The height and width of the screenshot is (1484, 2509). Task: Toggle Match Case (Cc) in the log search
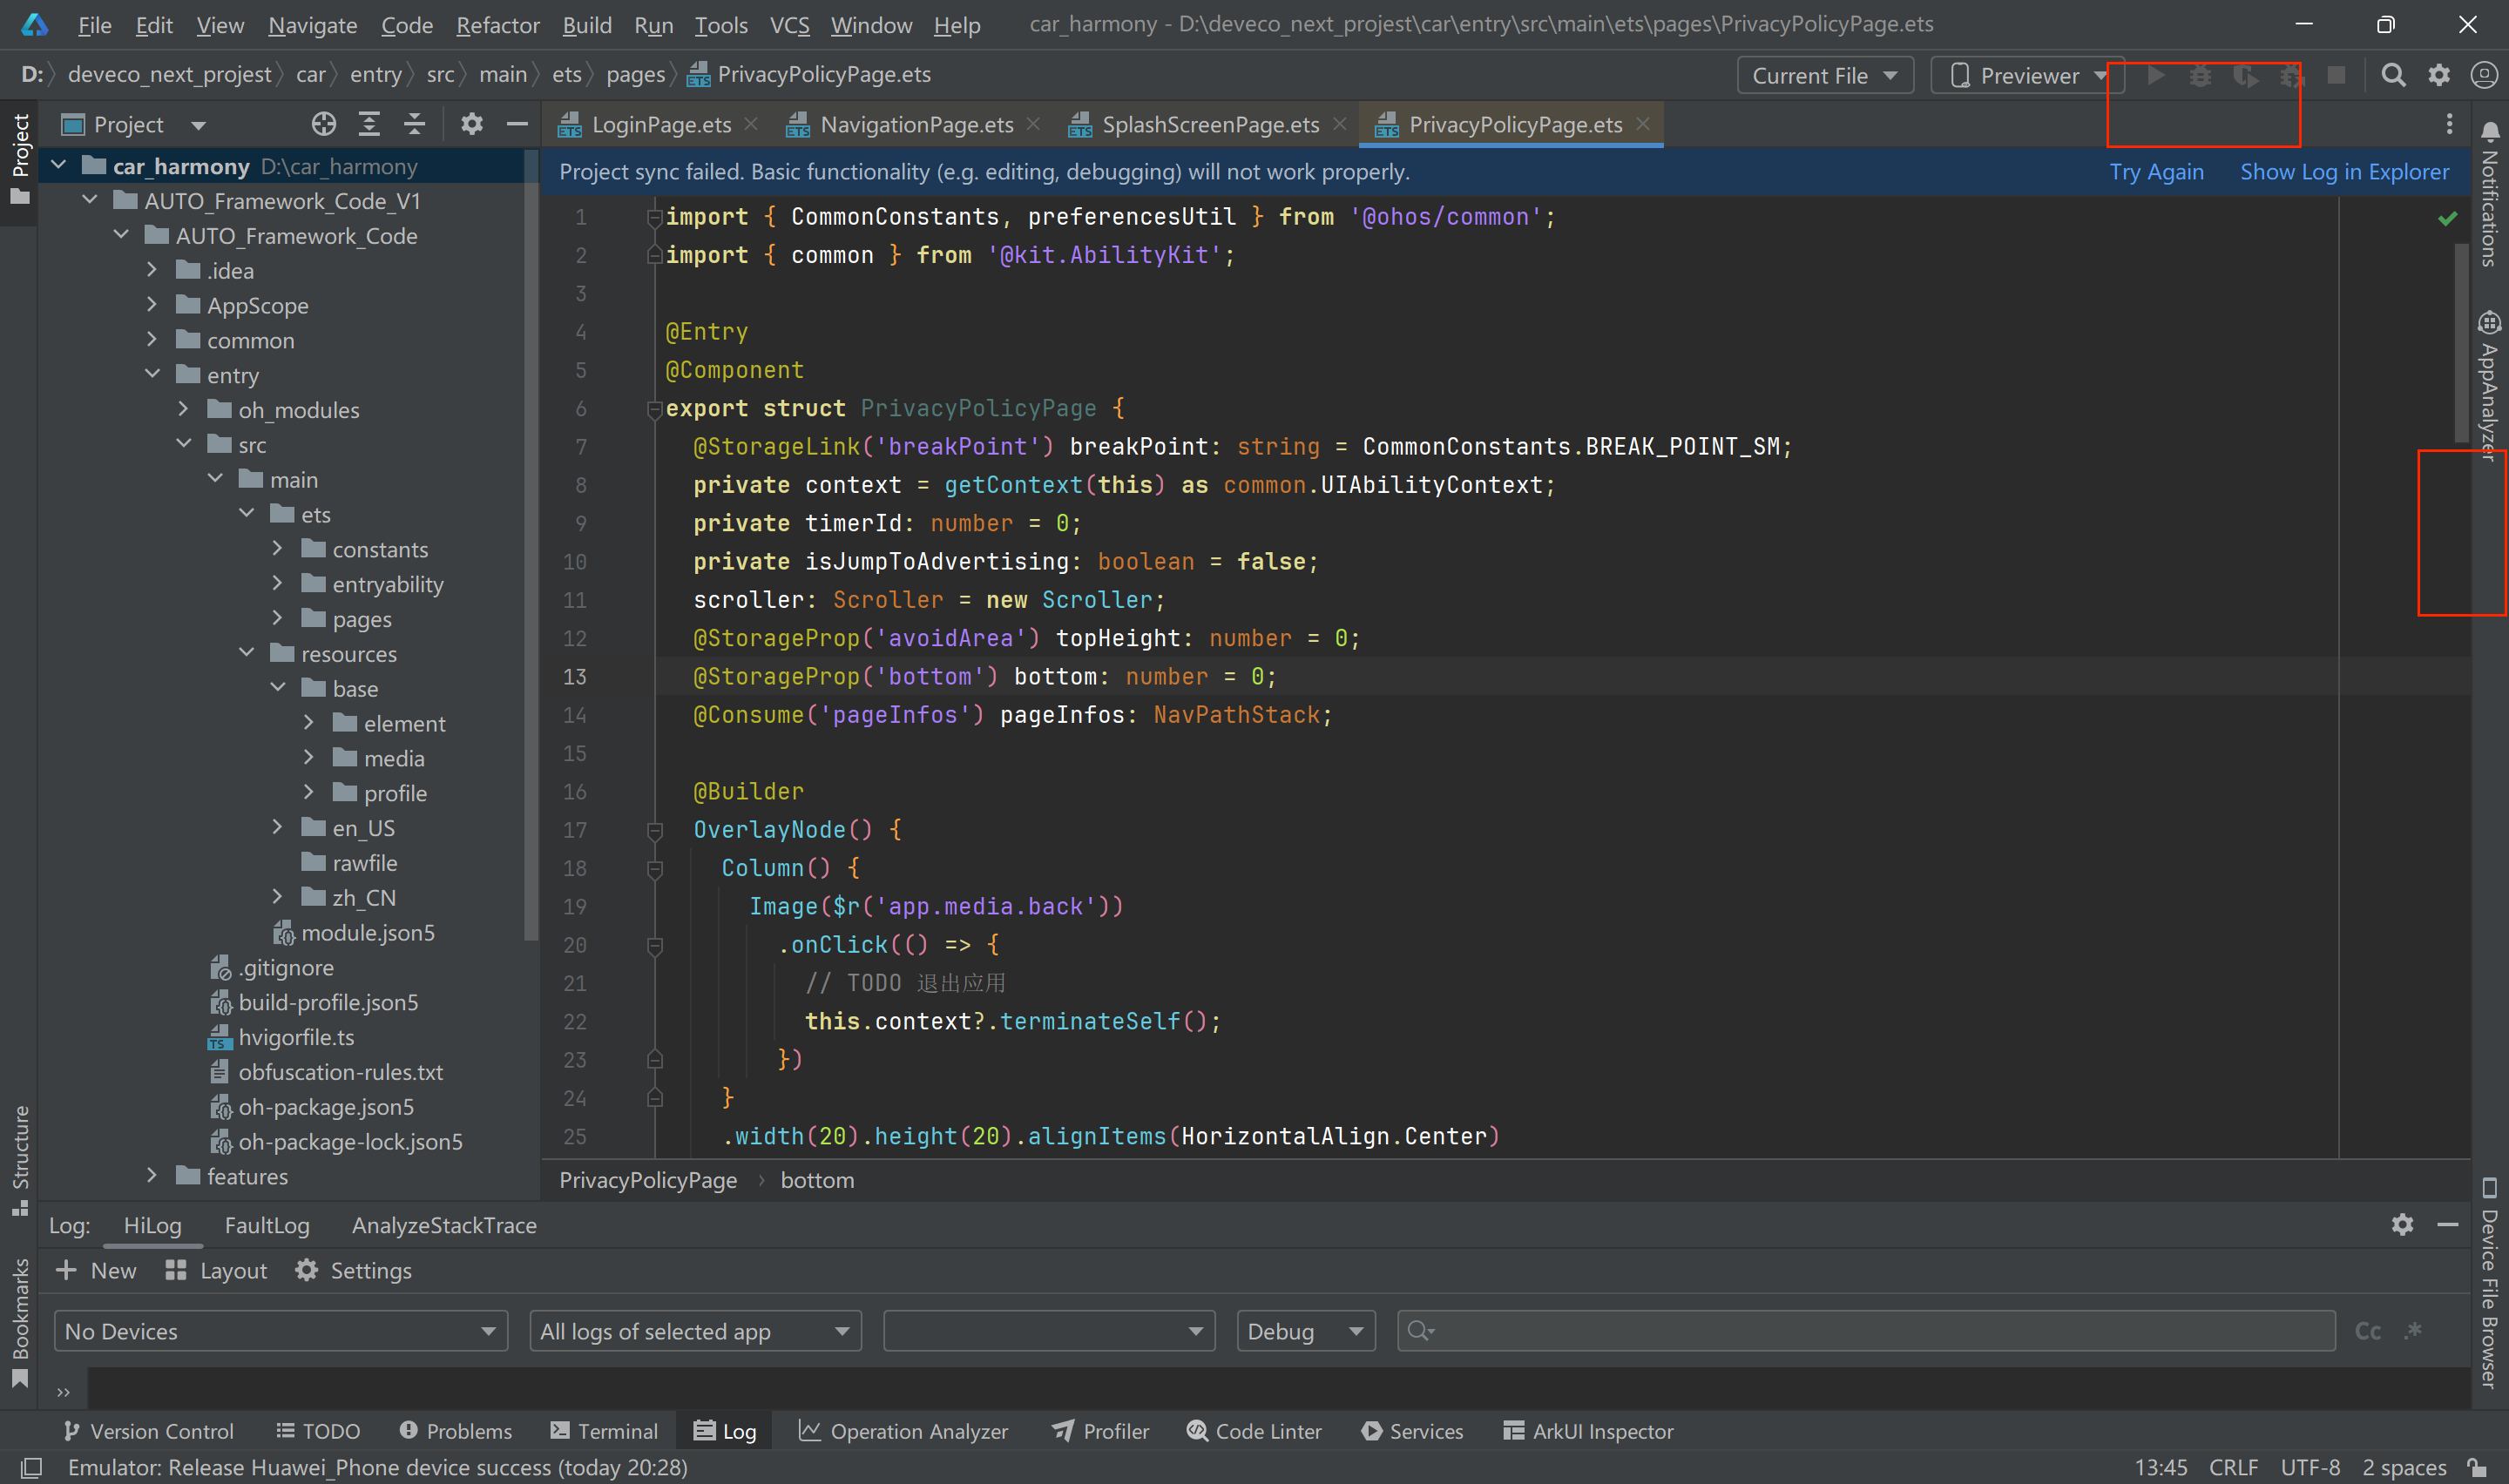[2368, 1331]
